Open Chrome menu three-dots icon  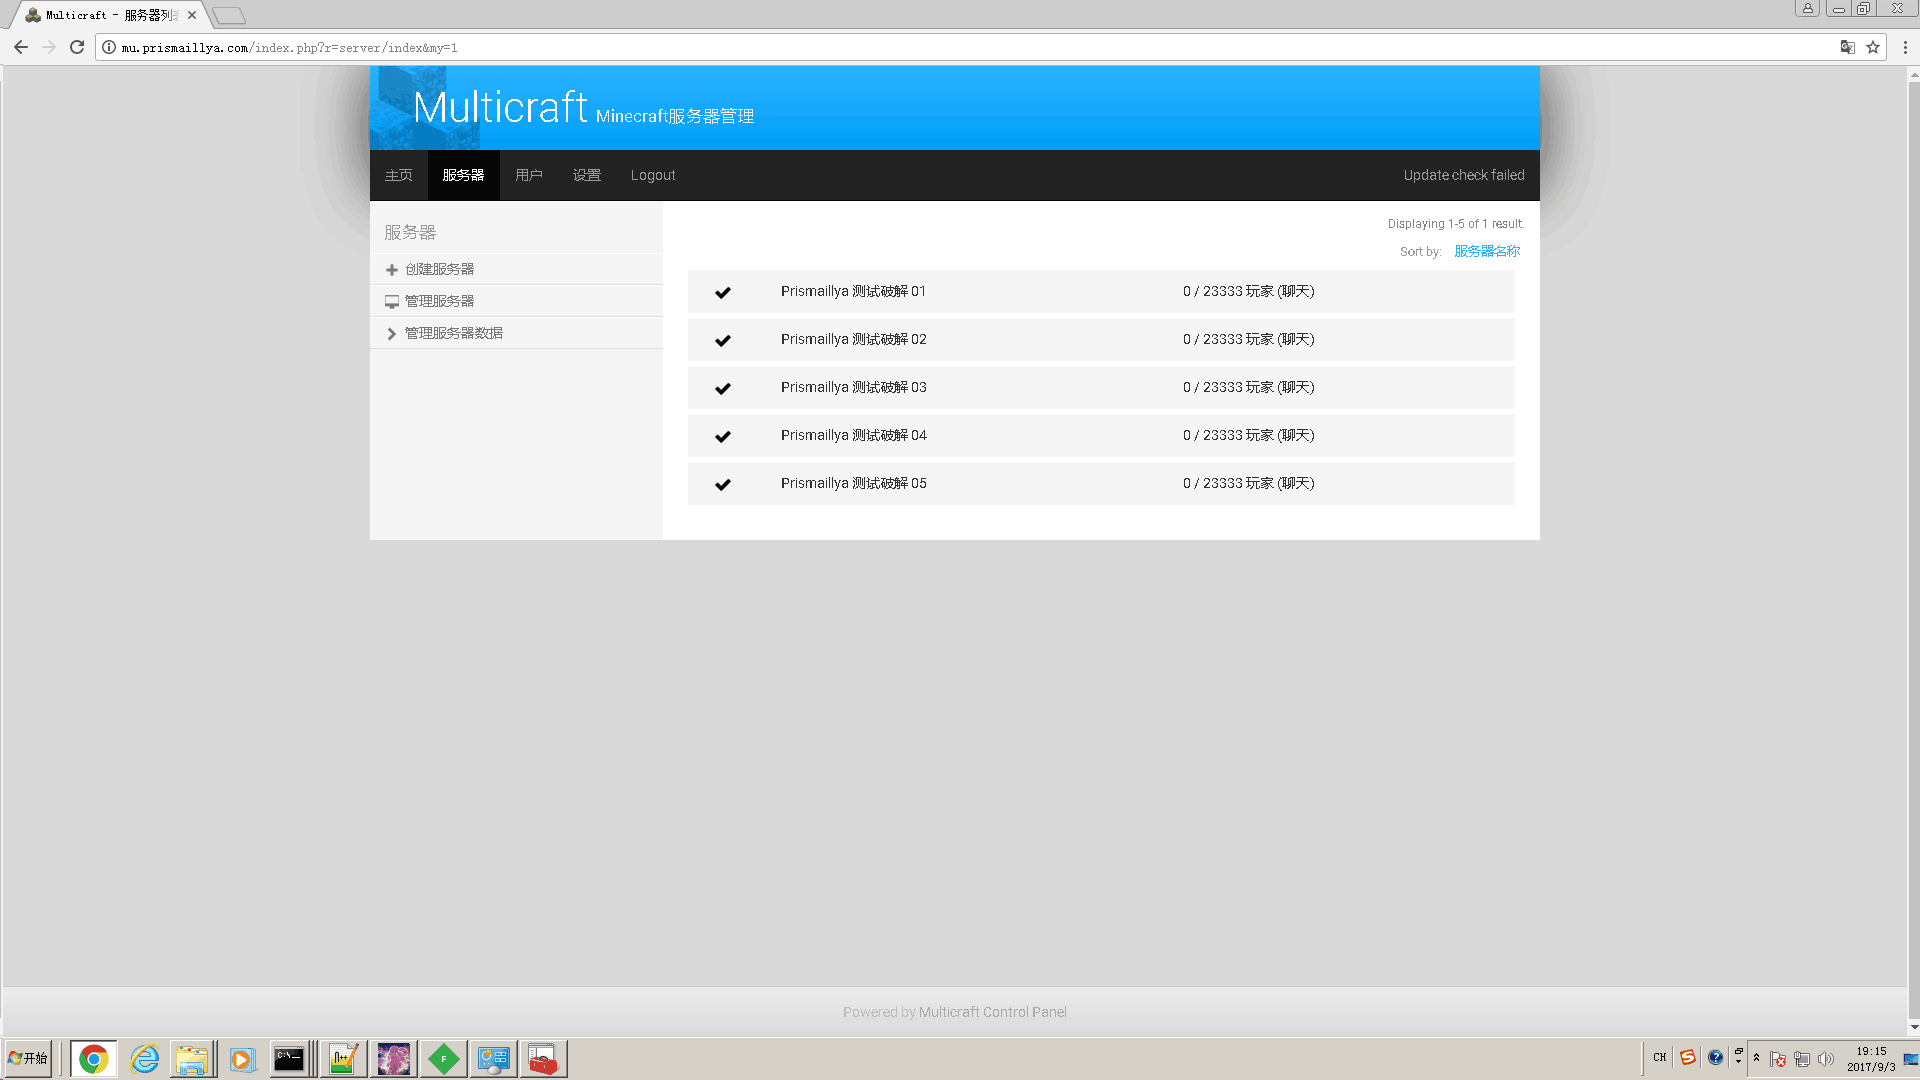click(1905, 47)
